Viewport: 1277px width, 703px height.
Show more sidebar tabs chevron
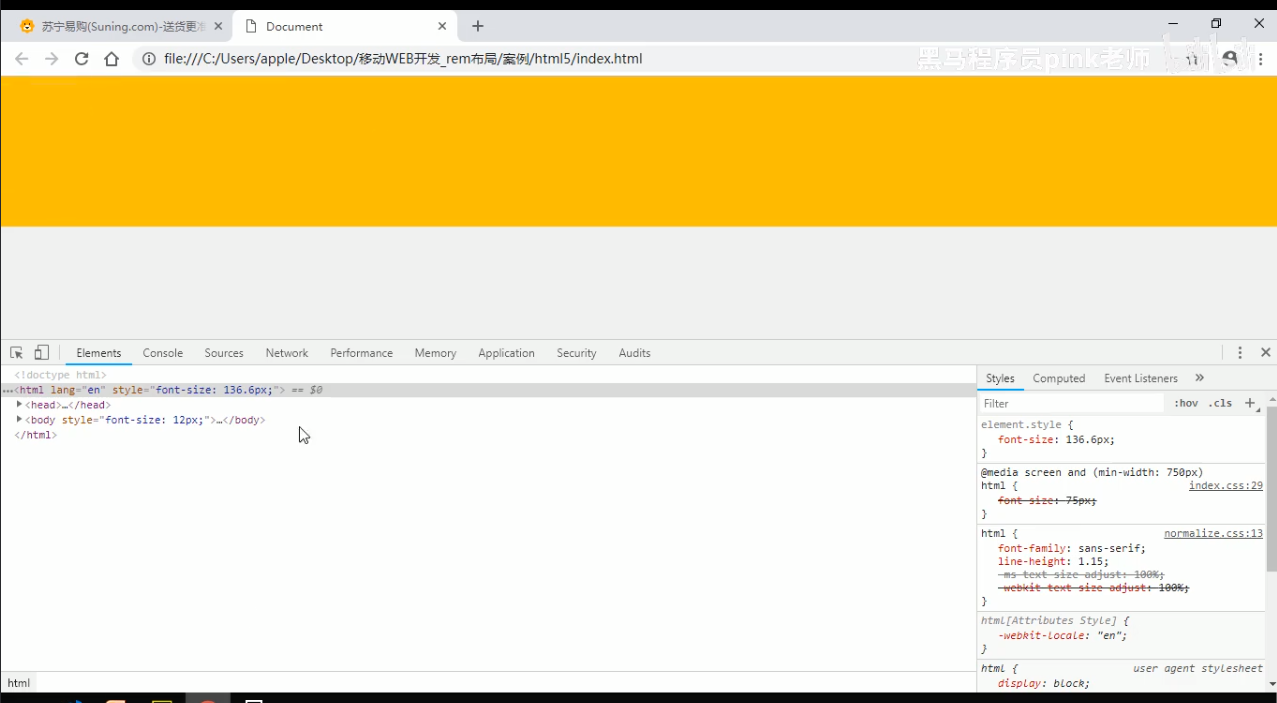pos(1200,378)
